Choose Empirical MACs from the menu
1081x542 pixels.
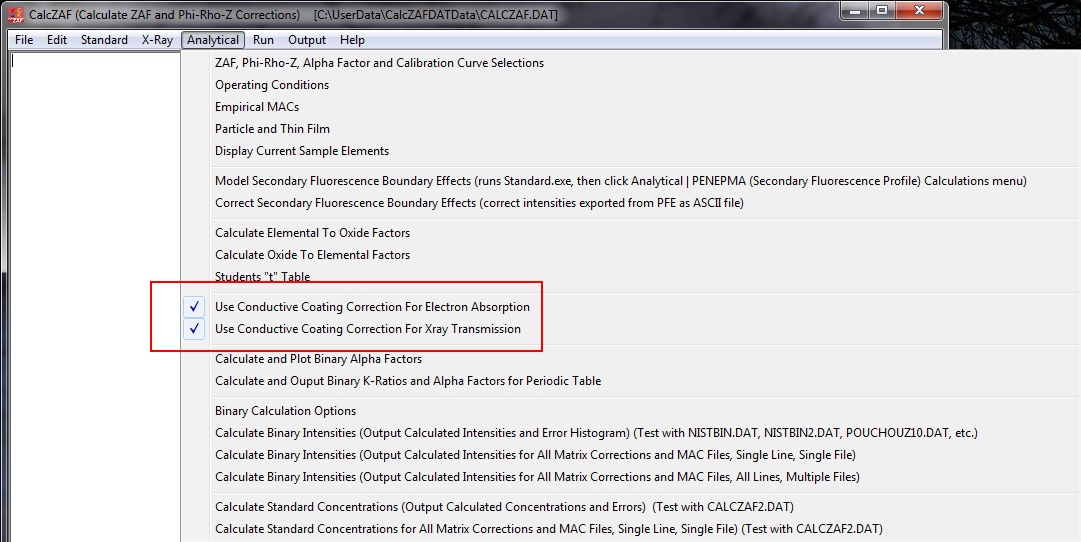click(x=256, y=107)
